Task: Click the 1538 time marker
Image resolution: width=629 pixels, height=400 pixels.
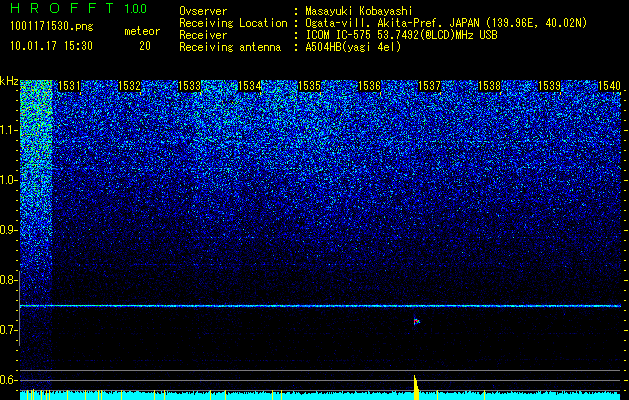Action: click(489, 86)
